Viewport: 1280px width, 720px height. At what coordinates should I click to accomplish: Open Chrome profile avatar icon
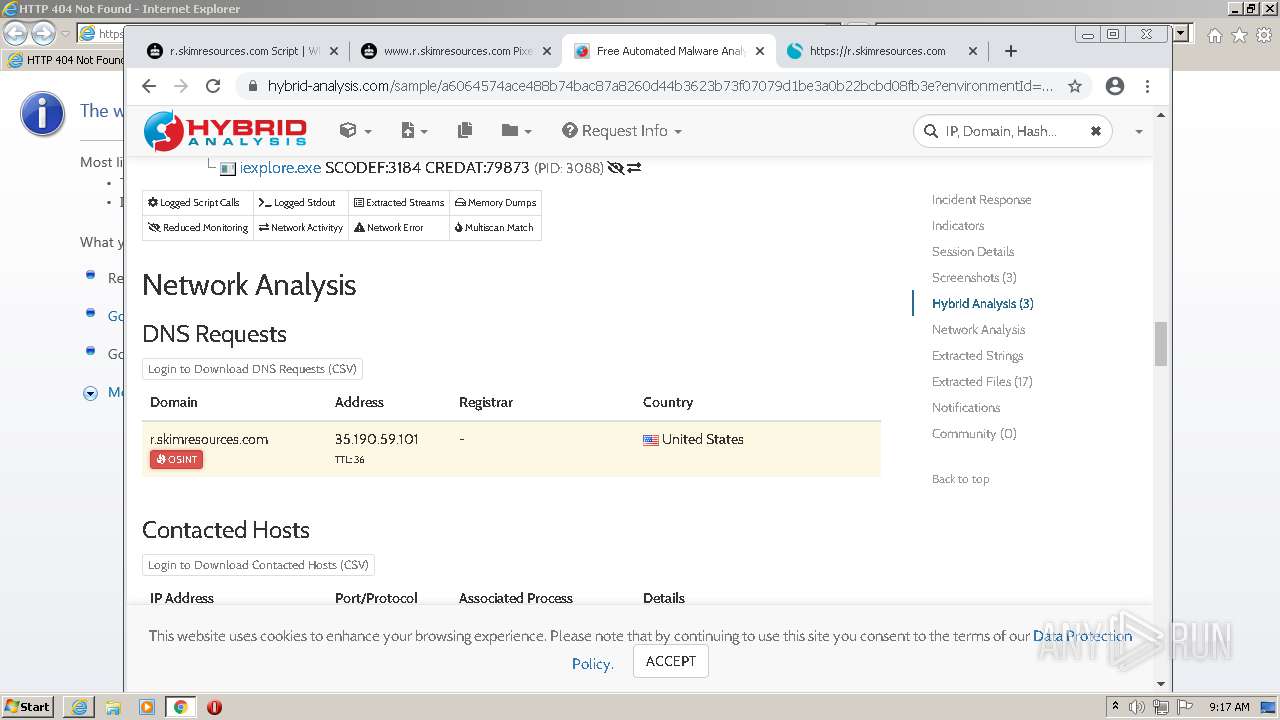pyautogui.click(x=1115, y=86)
